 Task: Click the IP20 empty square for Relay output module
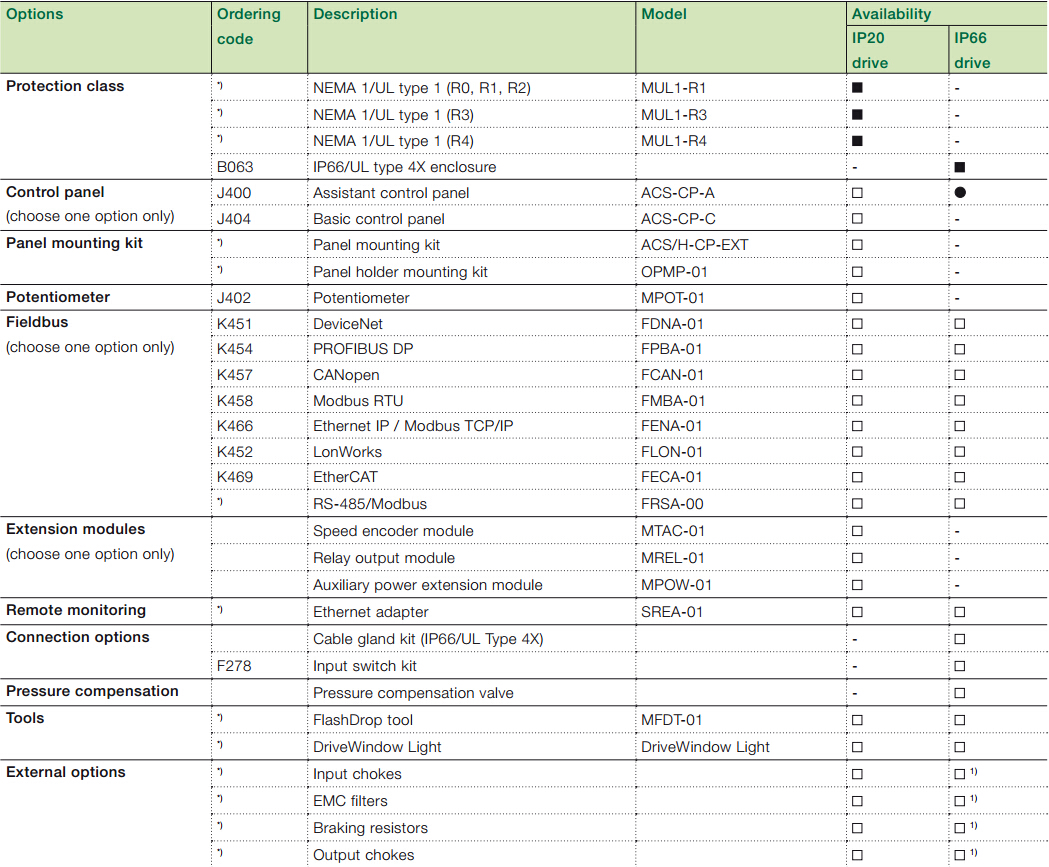pos(857,558)
